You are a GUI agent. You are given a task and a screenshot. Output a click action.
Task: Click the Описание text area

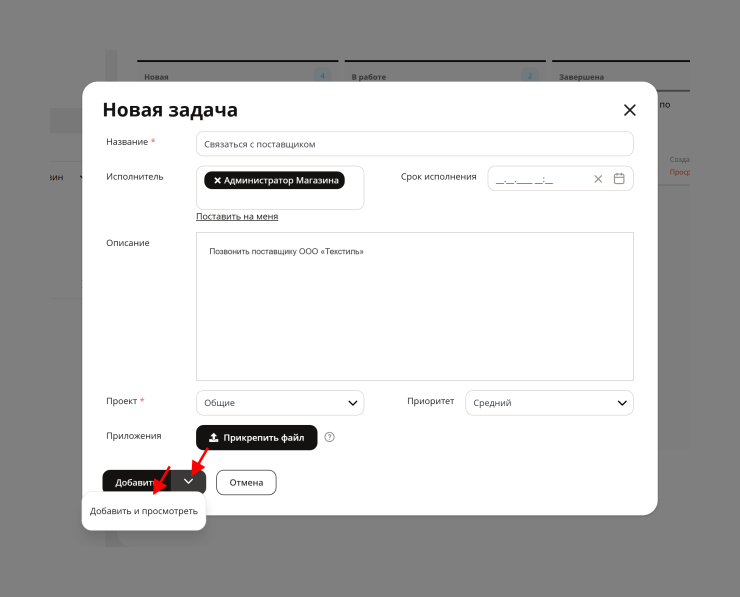[414, 306]
